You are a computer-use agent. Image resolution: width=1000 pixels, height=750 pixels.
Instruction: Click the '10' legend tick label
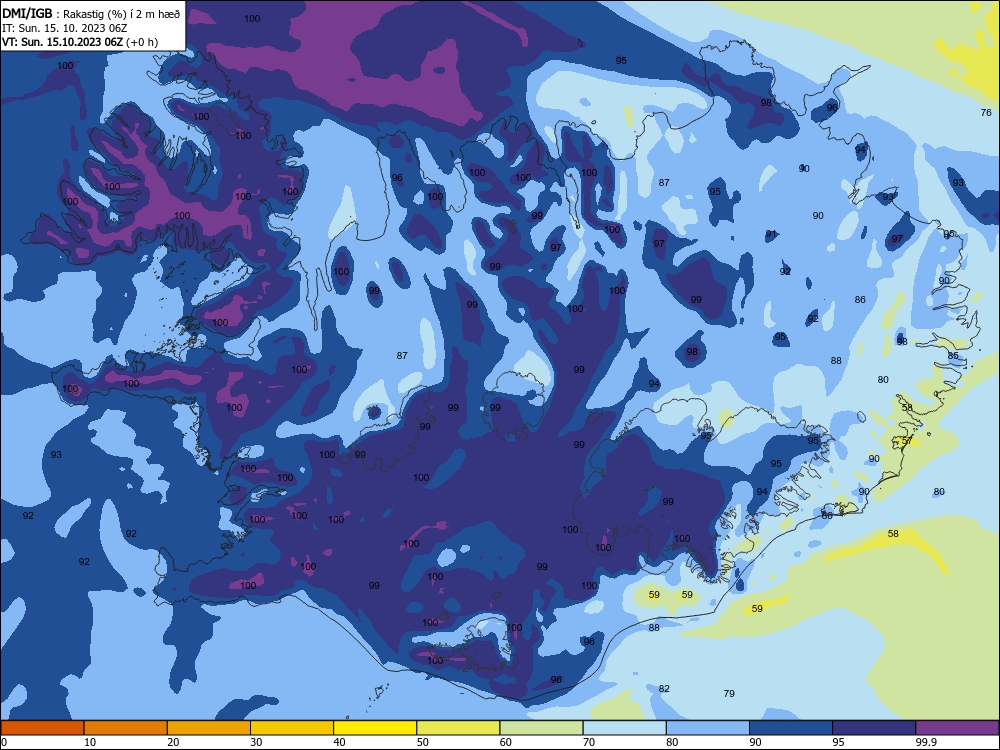[x=90, y=742]
